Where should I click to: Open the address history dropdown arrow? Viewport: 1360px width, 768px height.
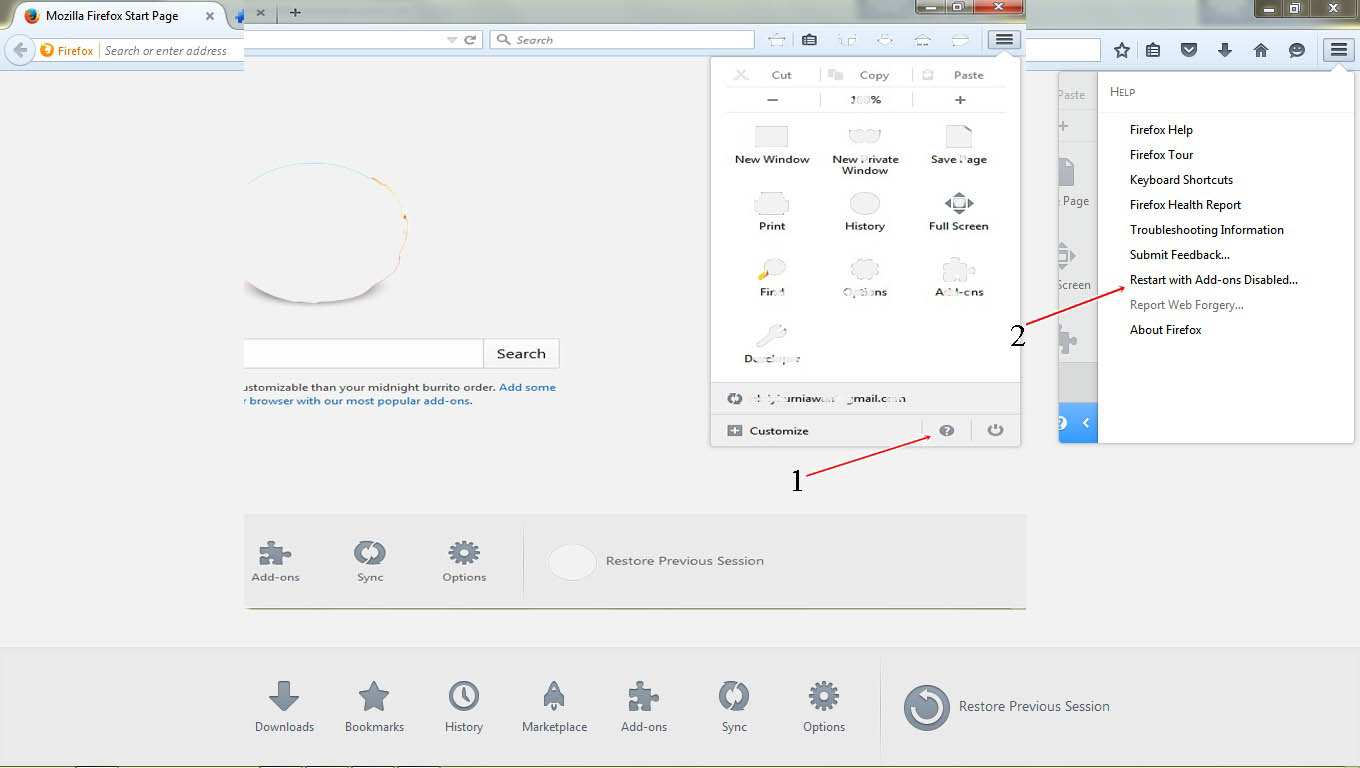(x=452, y=40)
